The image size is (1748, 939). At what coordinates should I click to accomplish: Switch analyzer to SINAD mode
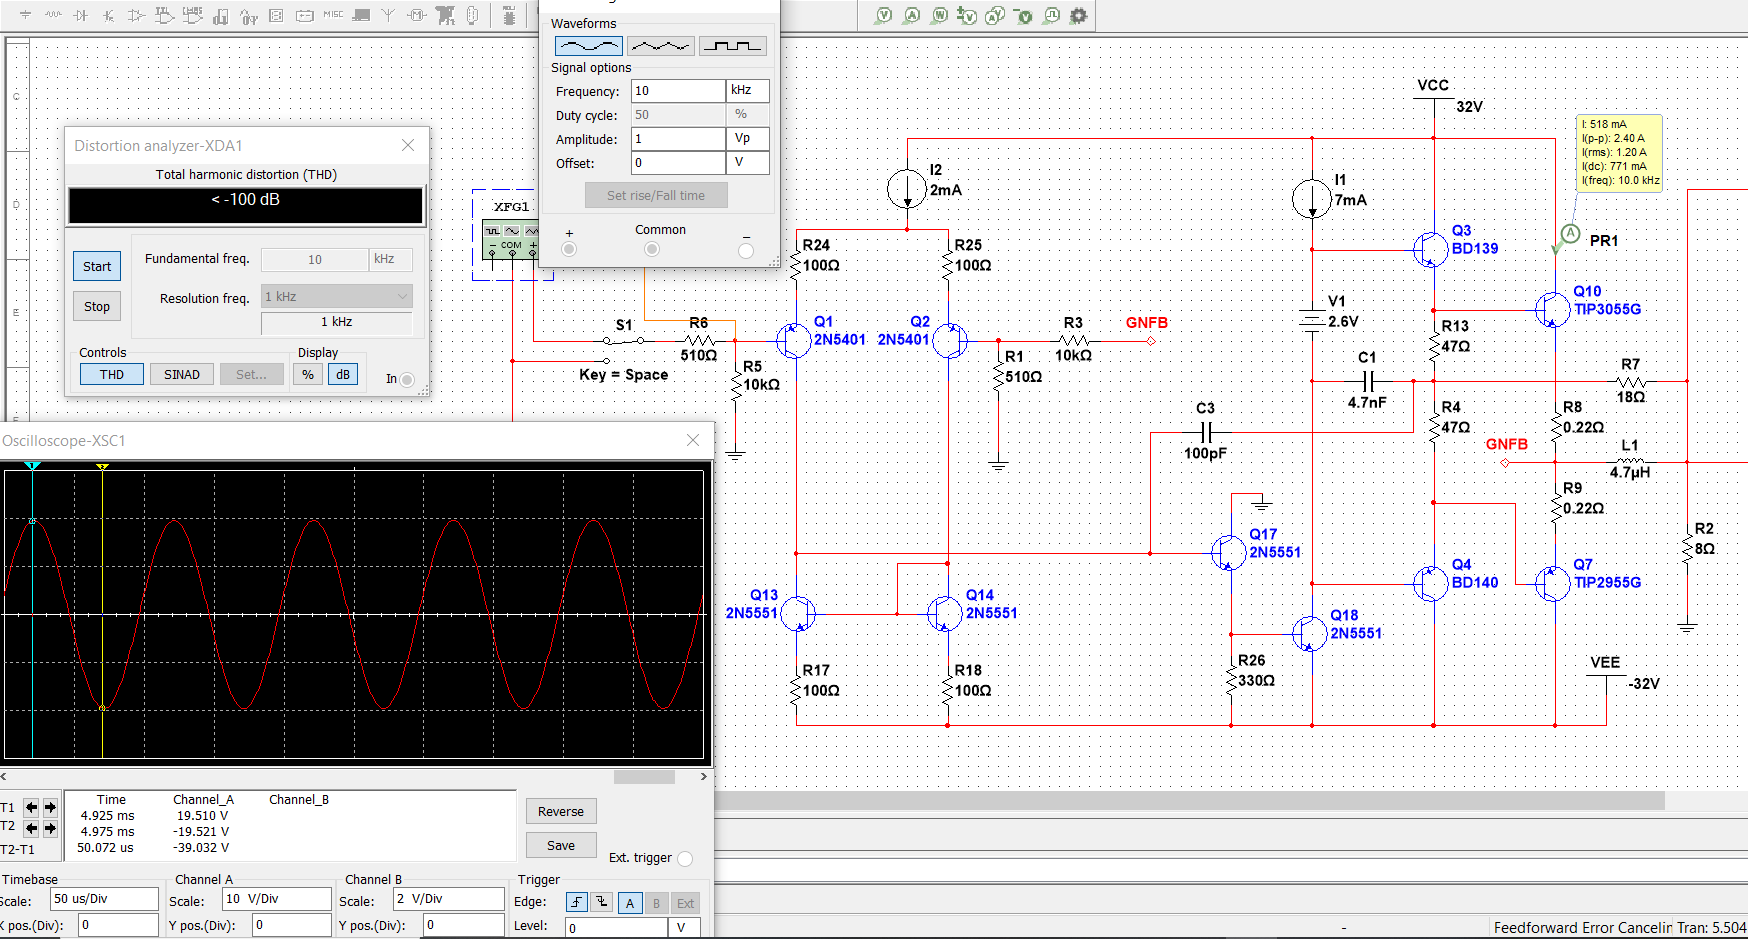[182, 374]
